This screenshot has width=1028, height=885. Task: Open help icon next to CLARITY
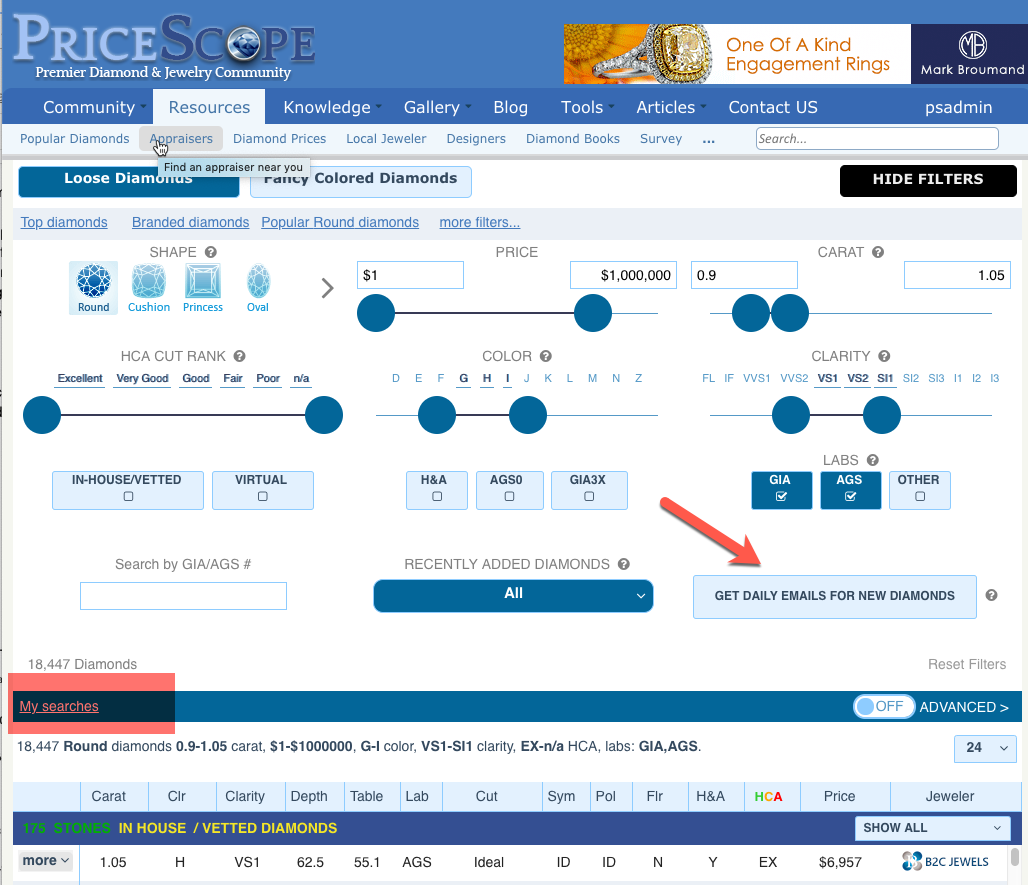tap(884, 356)
